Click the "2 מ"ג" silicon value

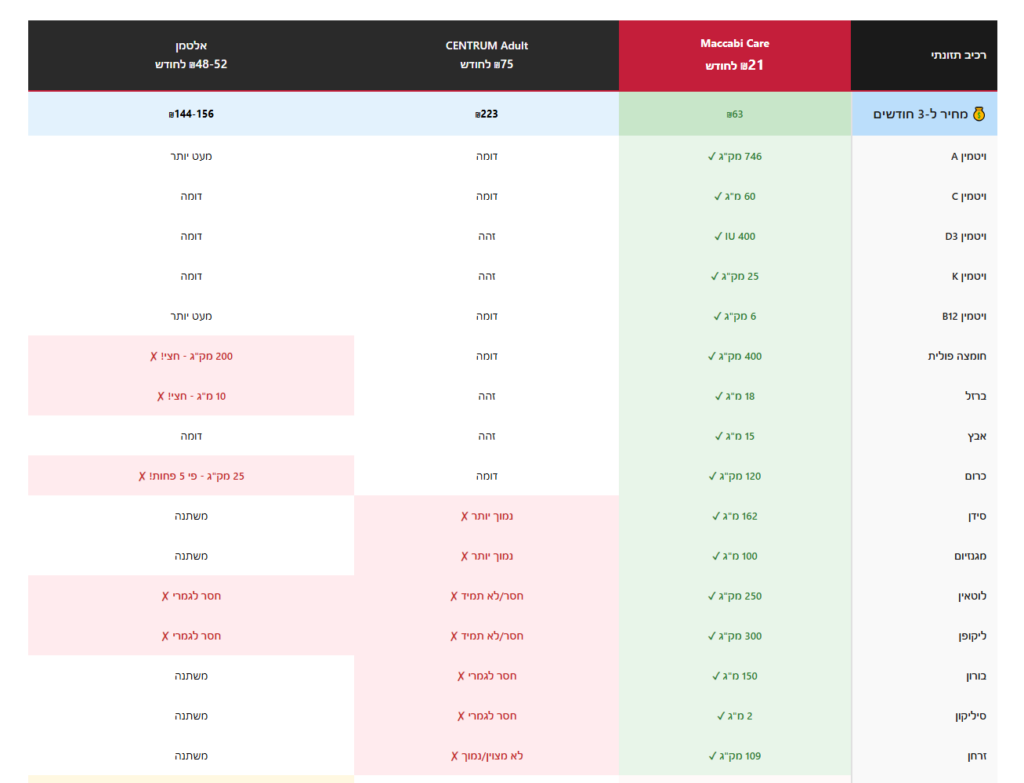pos(735,716)
